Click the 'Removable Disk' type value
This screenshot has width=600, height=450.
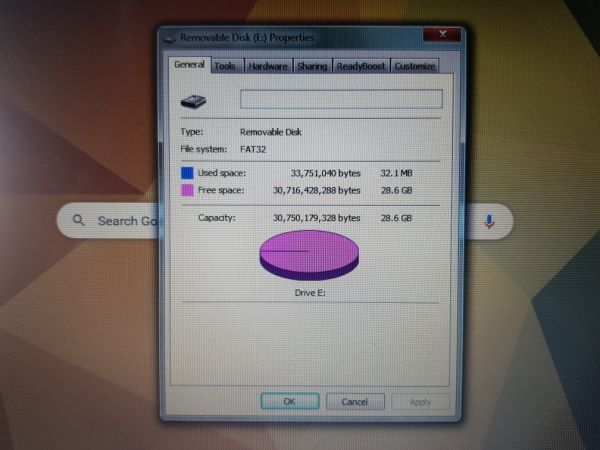(x=271, y=132)
